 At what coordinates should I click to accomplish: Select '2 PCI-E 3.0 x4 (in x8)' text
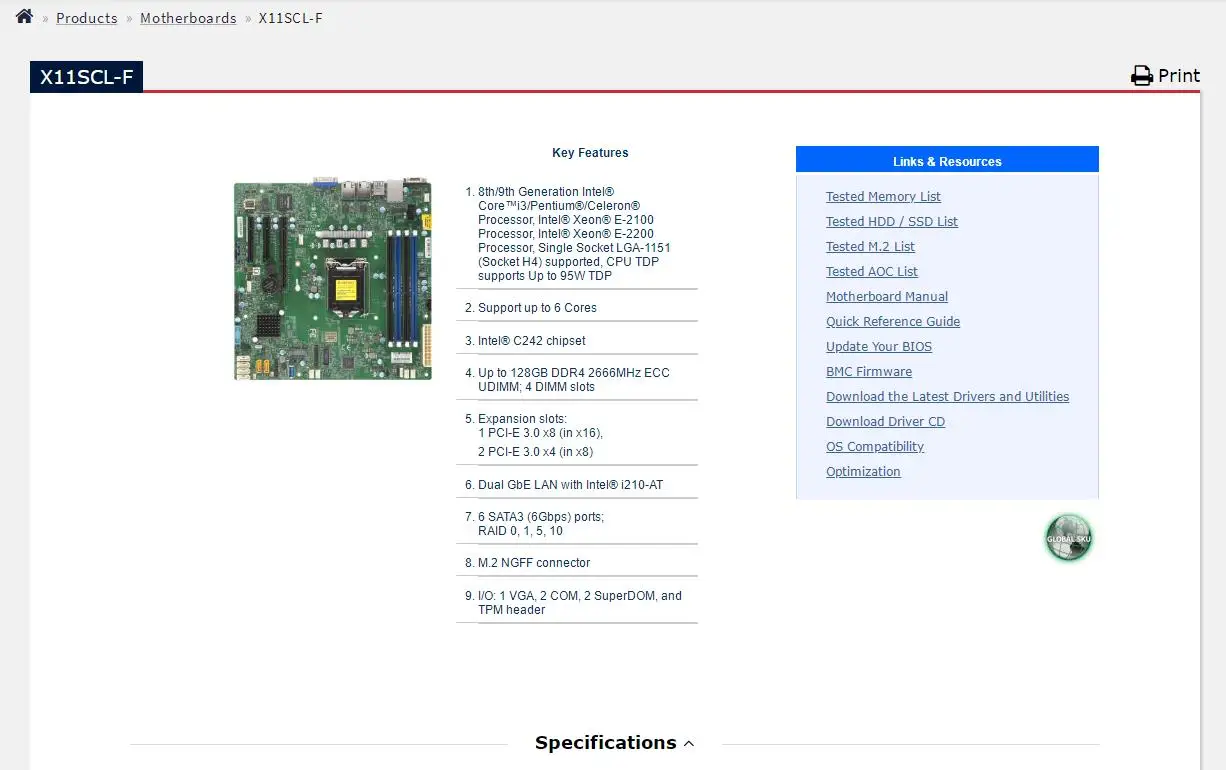point(535,452)
